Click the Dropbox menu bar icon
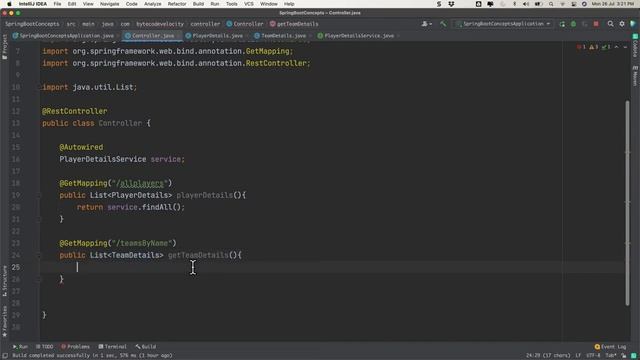The image size is (640, 360). [x=451, y=4]
